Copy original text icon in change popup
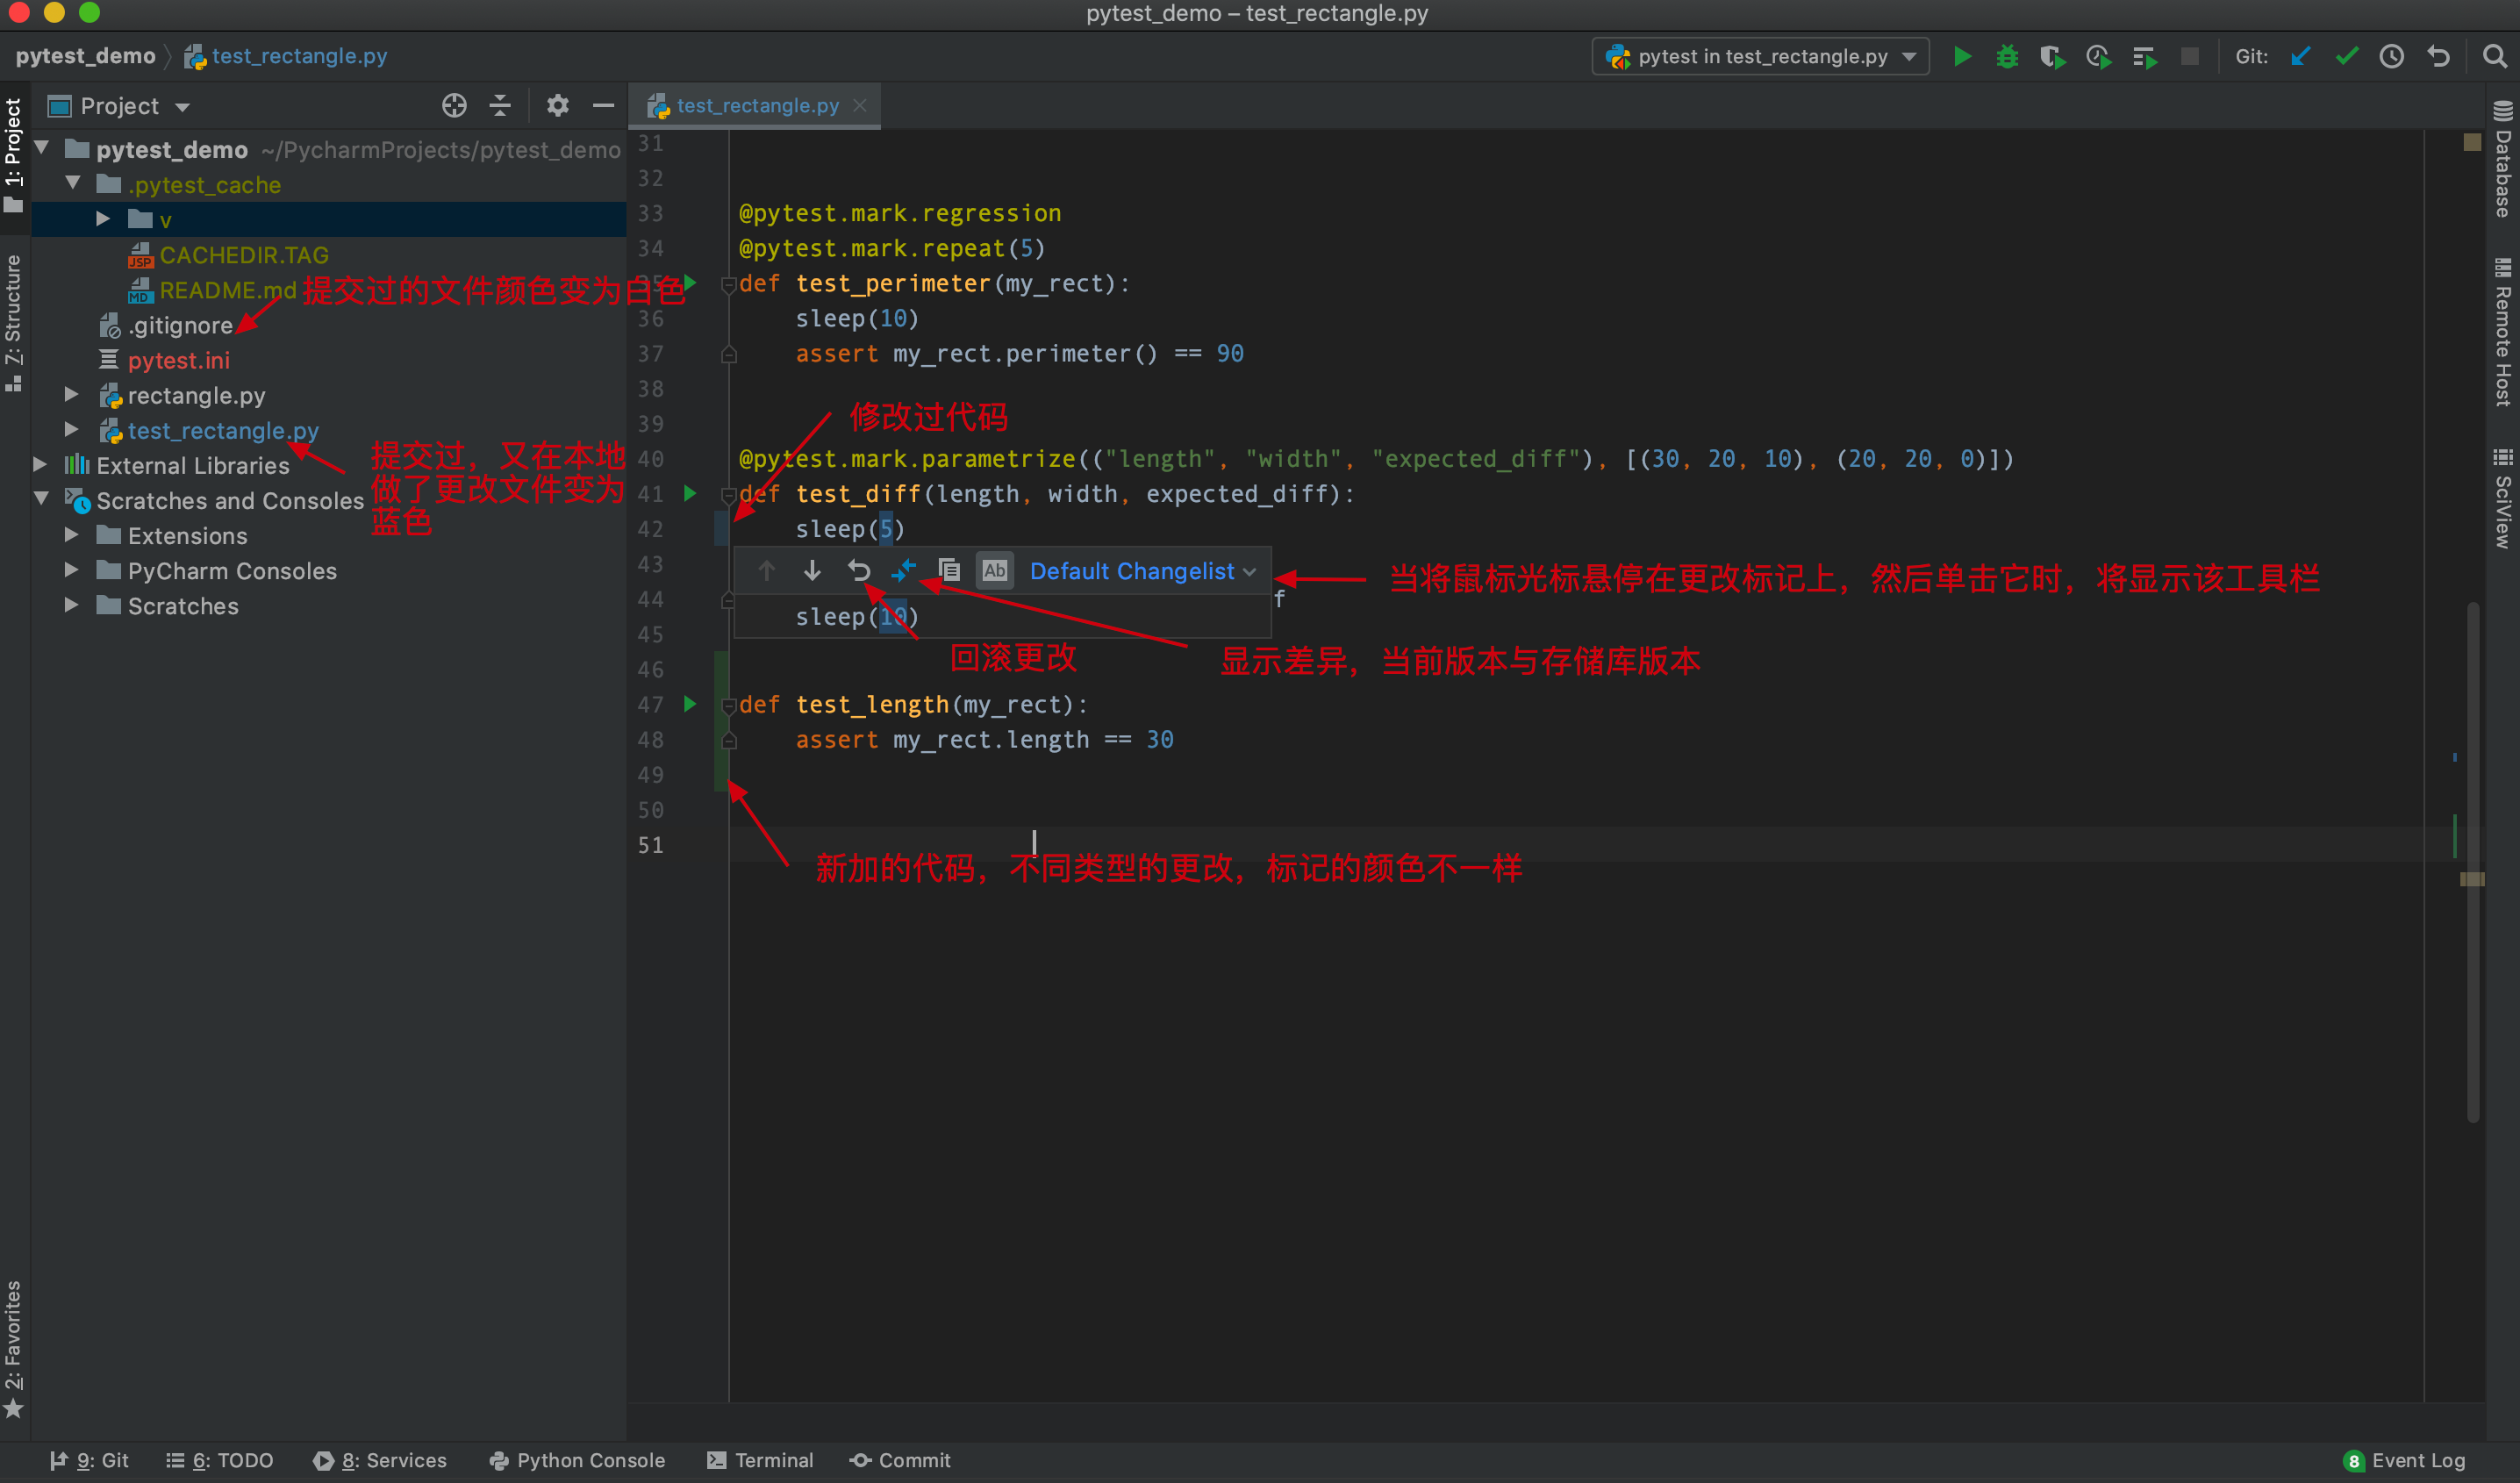 pos(949,571)
